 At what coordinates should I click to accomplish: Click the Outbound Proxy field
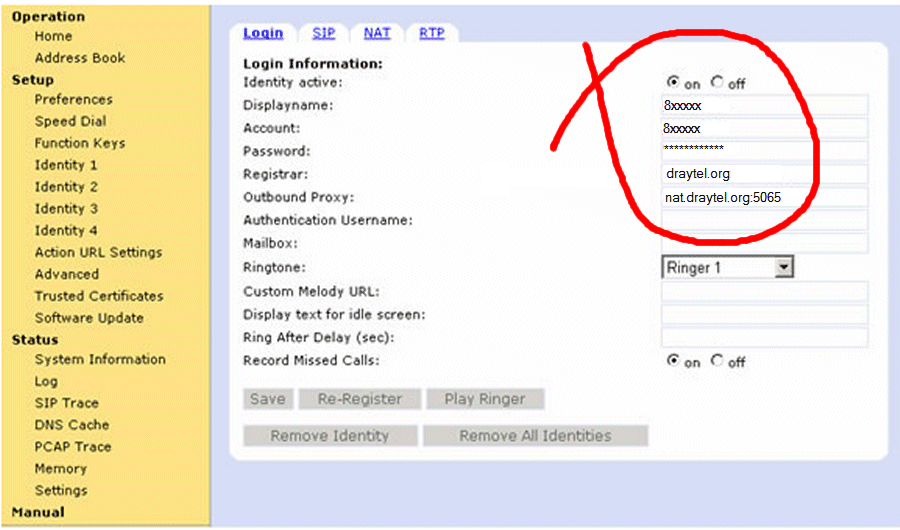(765, 198)
